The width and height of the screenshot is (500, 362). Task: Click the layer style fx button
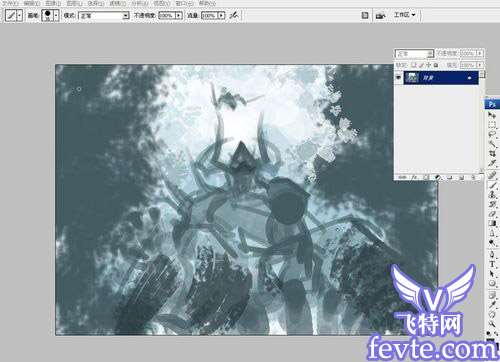coord(414,177)
